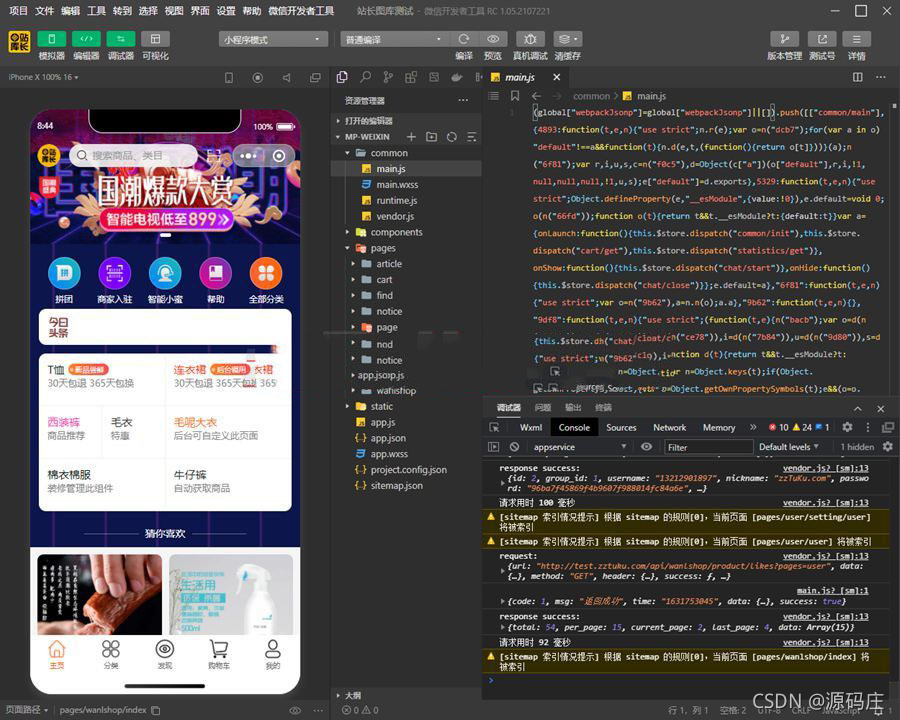Open sitemap.json file
This screenshot has width=900, height=720.
397,486
